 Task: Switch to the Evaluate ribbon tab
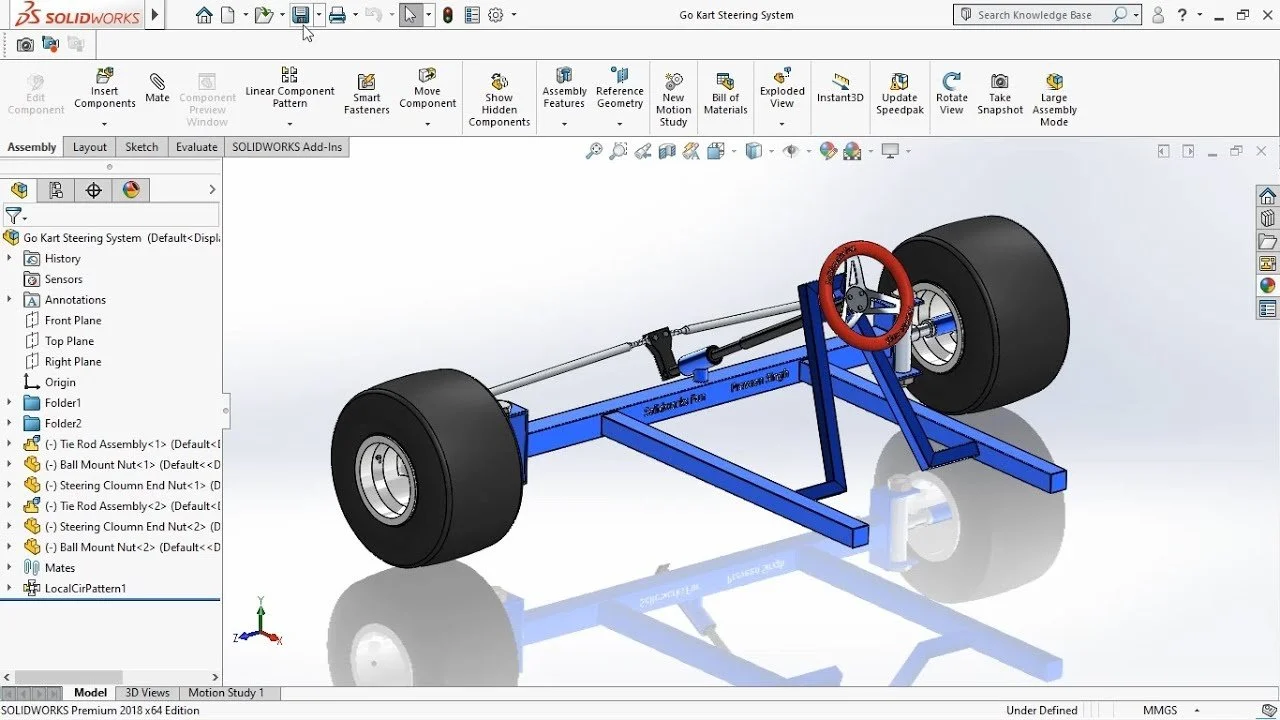pos(197,147)
